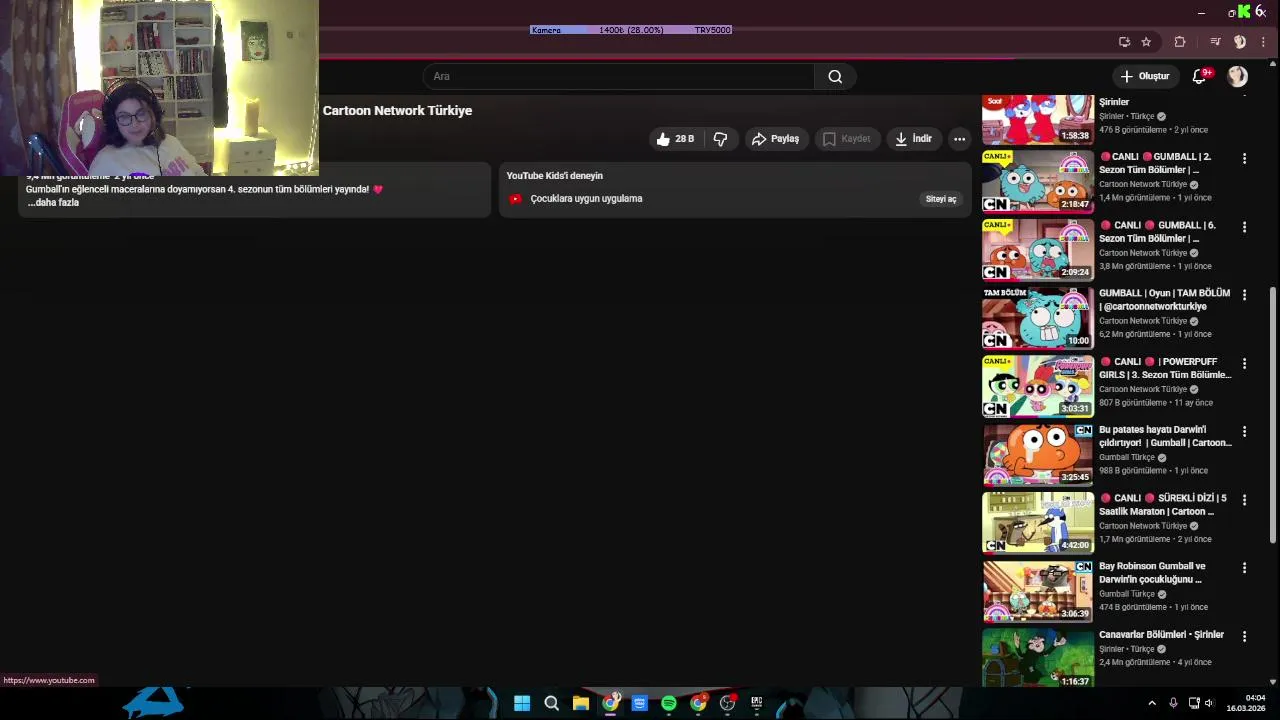Open options for Bu patates hayatı video
This screenshot has height=720, width=1280.
click(1244, 432)
